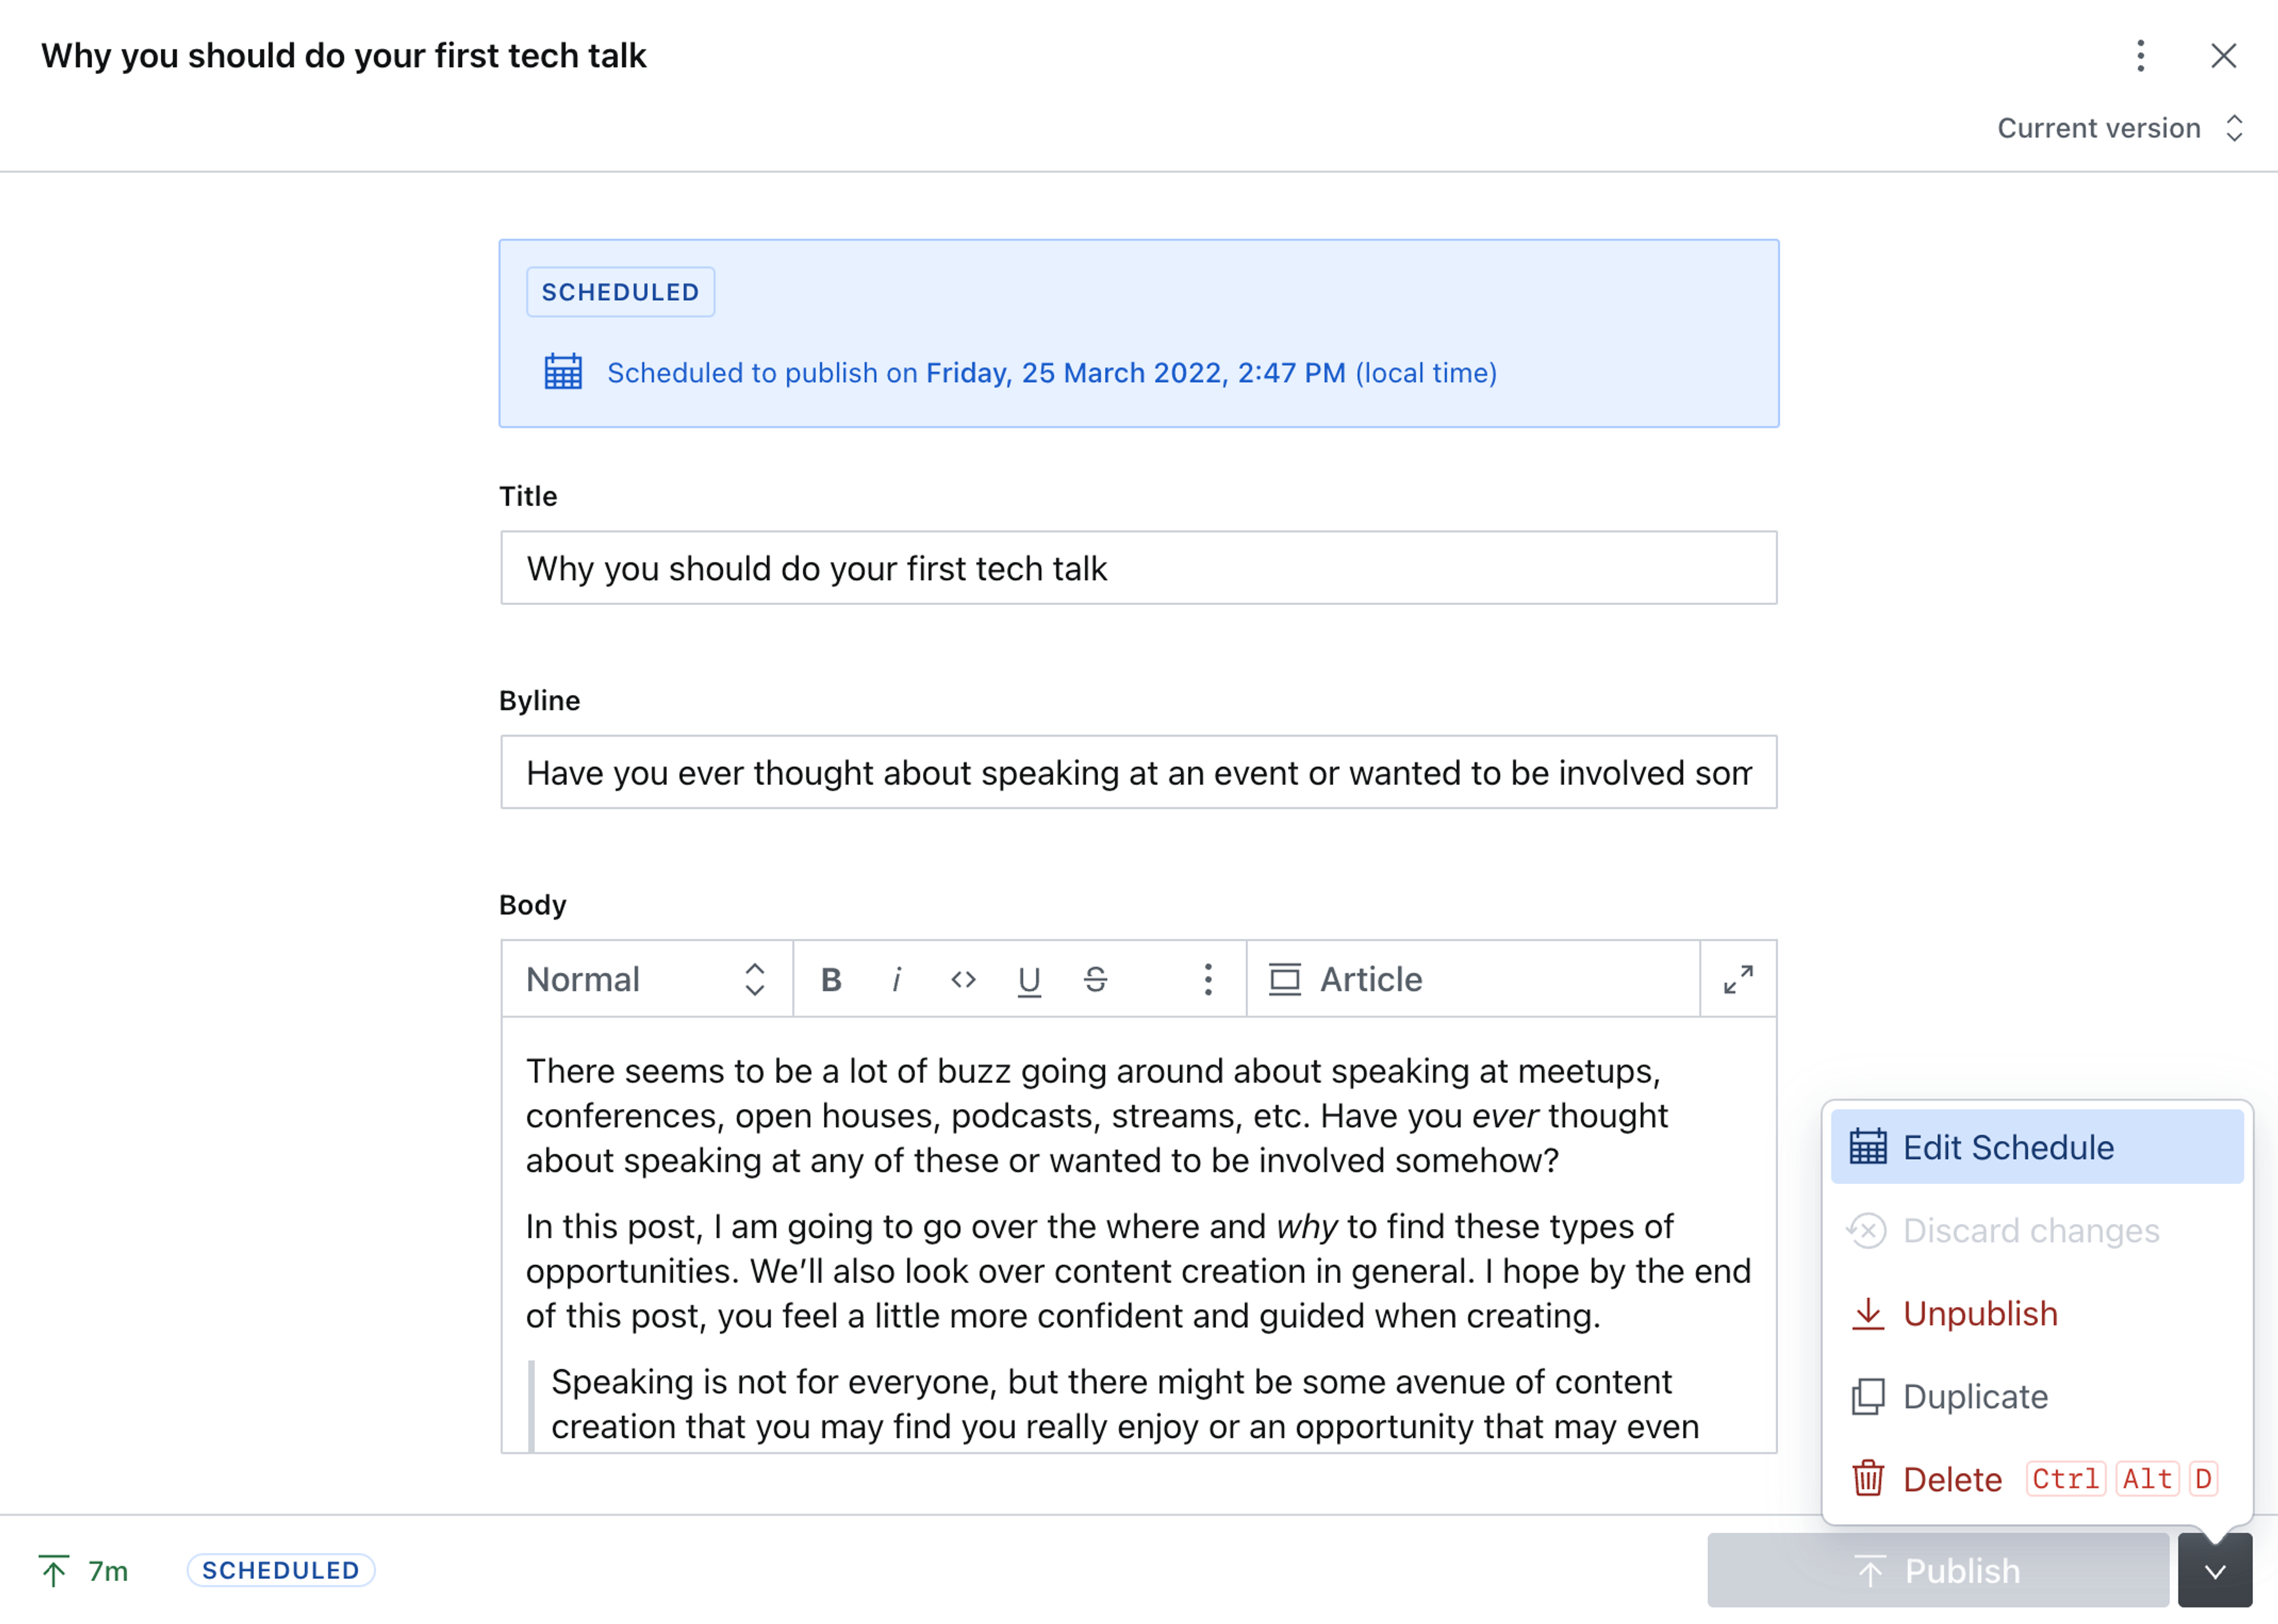Select Delete in the actions menu
Screen dimensions: 2278x1624
(1952, 1479)
